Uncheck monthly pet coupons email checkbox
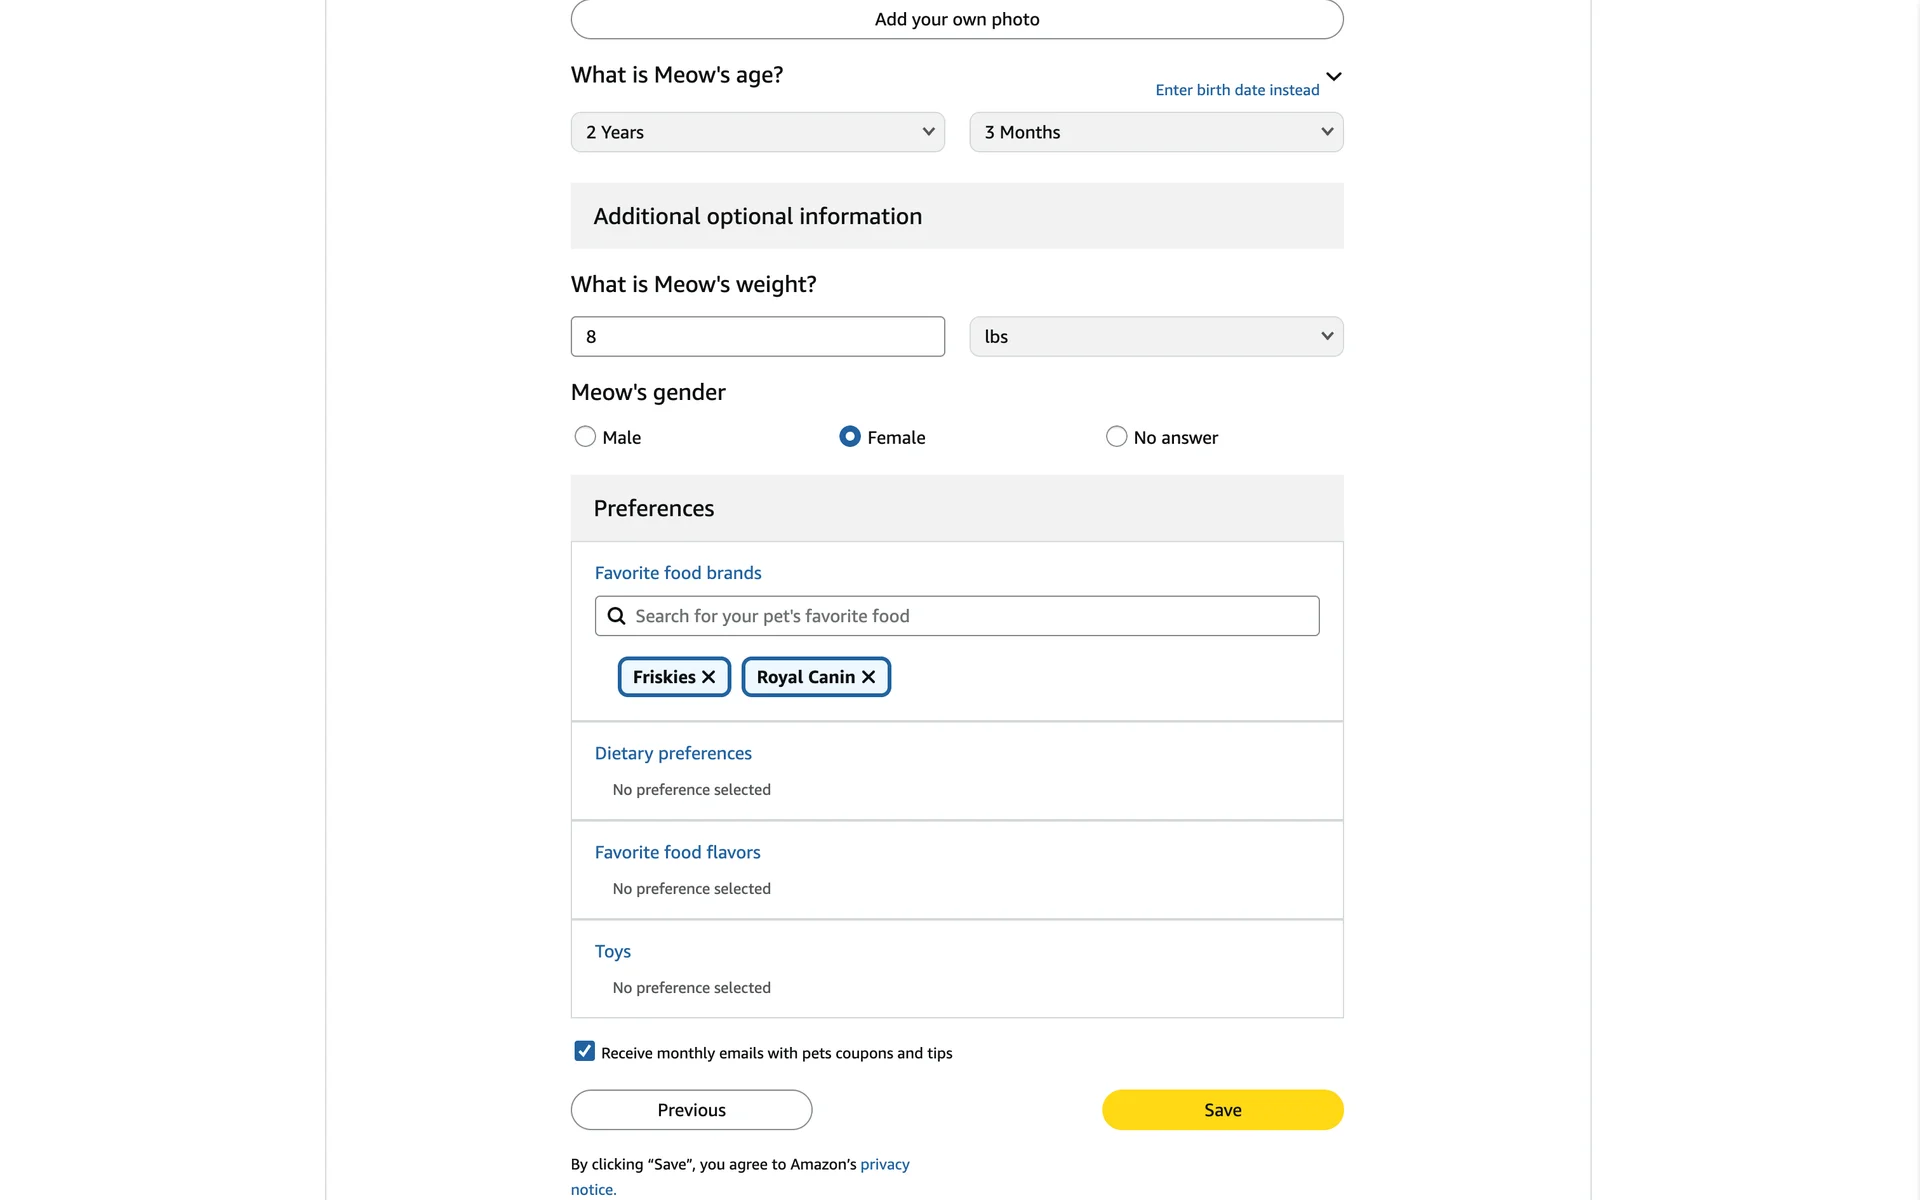The image size is (1920, 1200). coord(585,1051)
